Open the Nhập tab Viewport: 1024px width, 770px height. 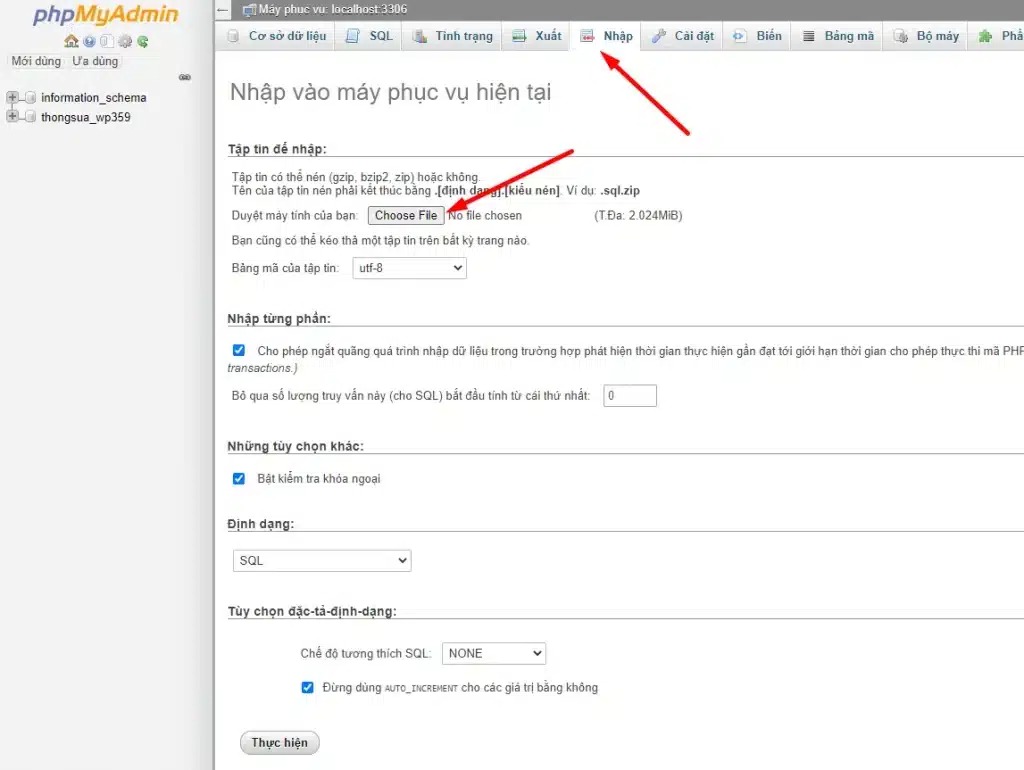point(607,36)
